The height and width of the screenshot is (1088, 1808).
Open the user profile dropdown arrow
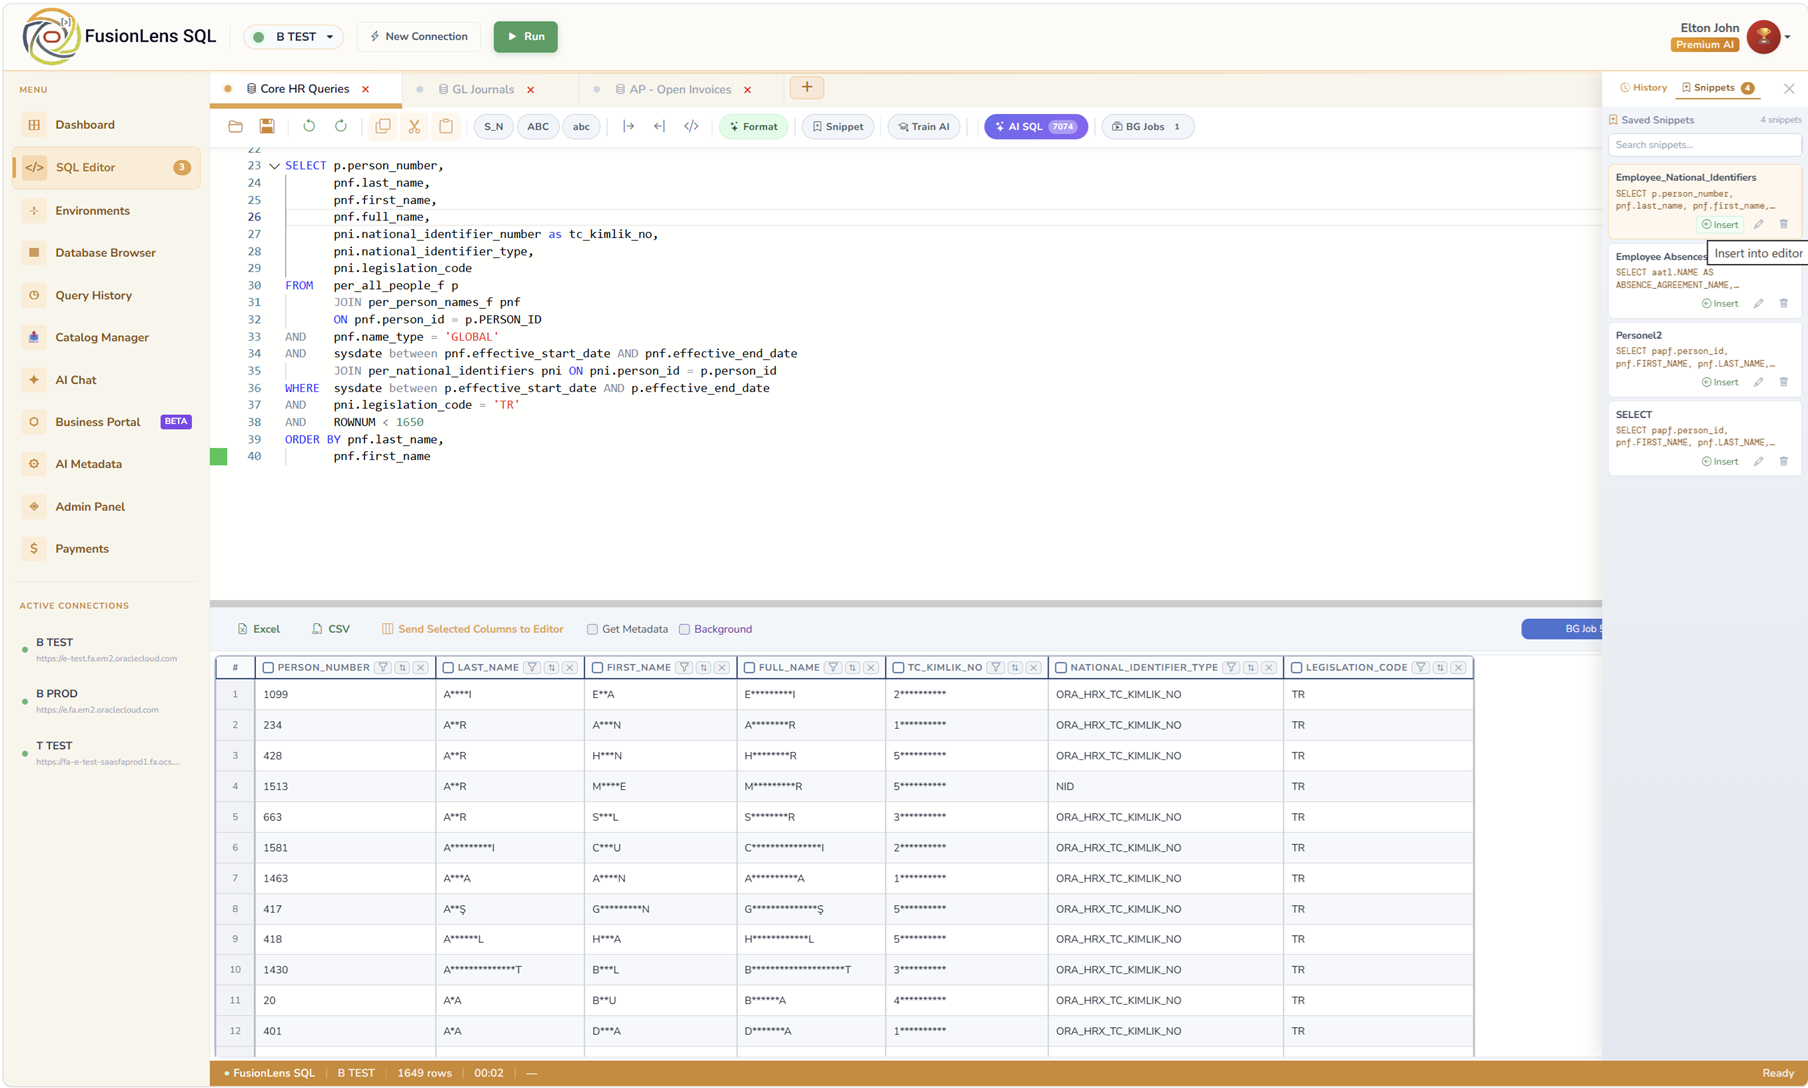tap(1788, 37)
